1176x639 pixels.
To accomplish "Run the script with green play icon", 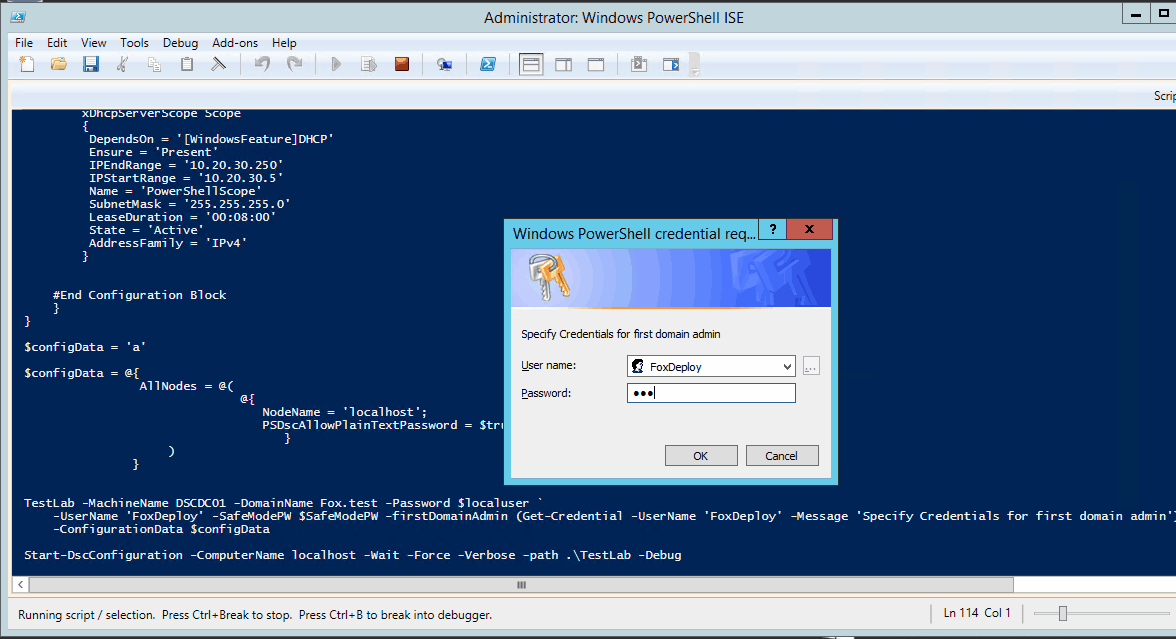I will (x=336, y=64).
